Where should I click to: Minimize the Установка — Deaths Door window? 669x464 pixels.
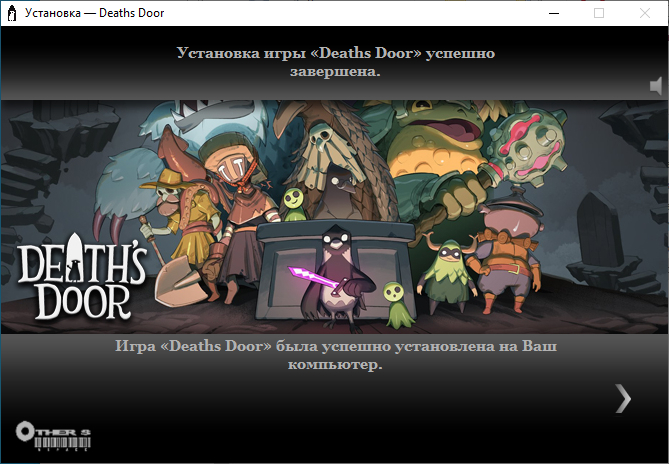554,13
